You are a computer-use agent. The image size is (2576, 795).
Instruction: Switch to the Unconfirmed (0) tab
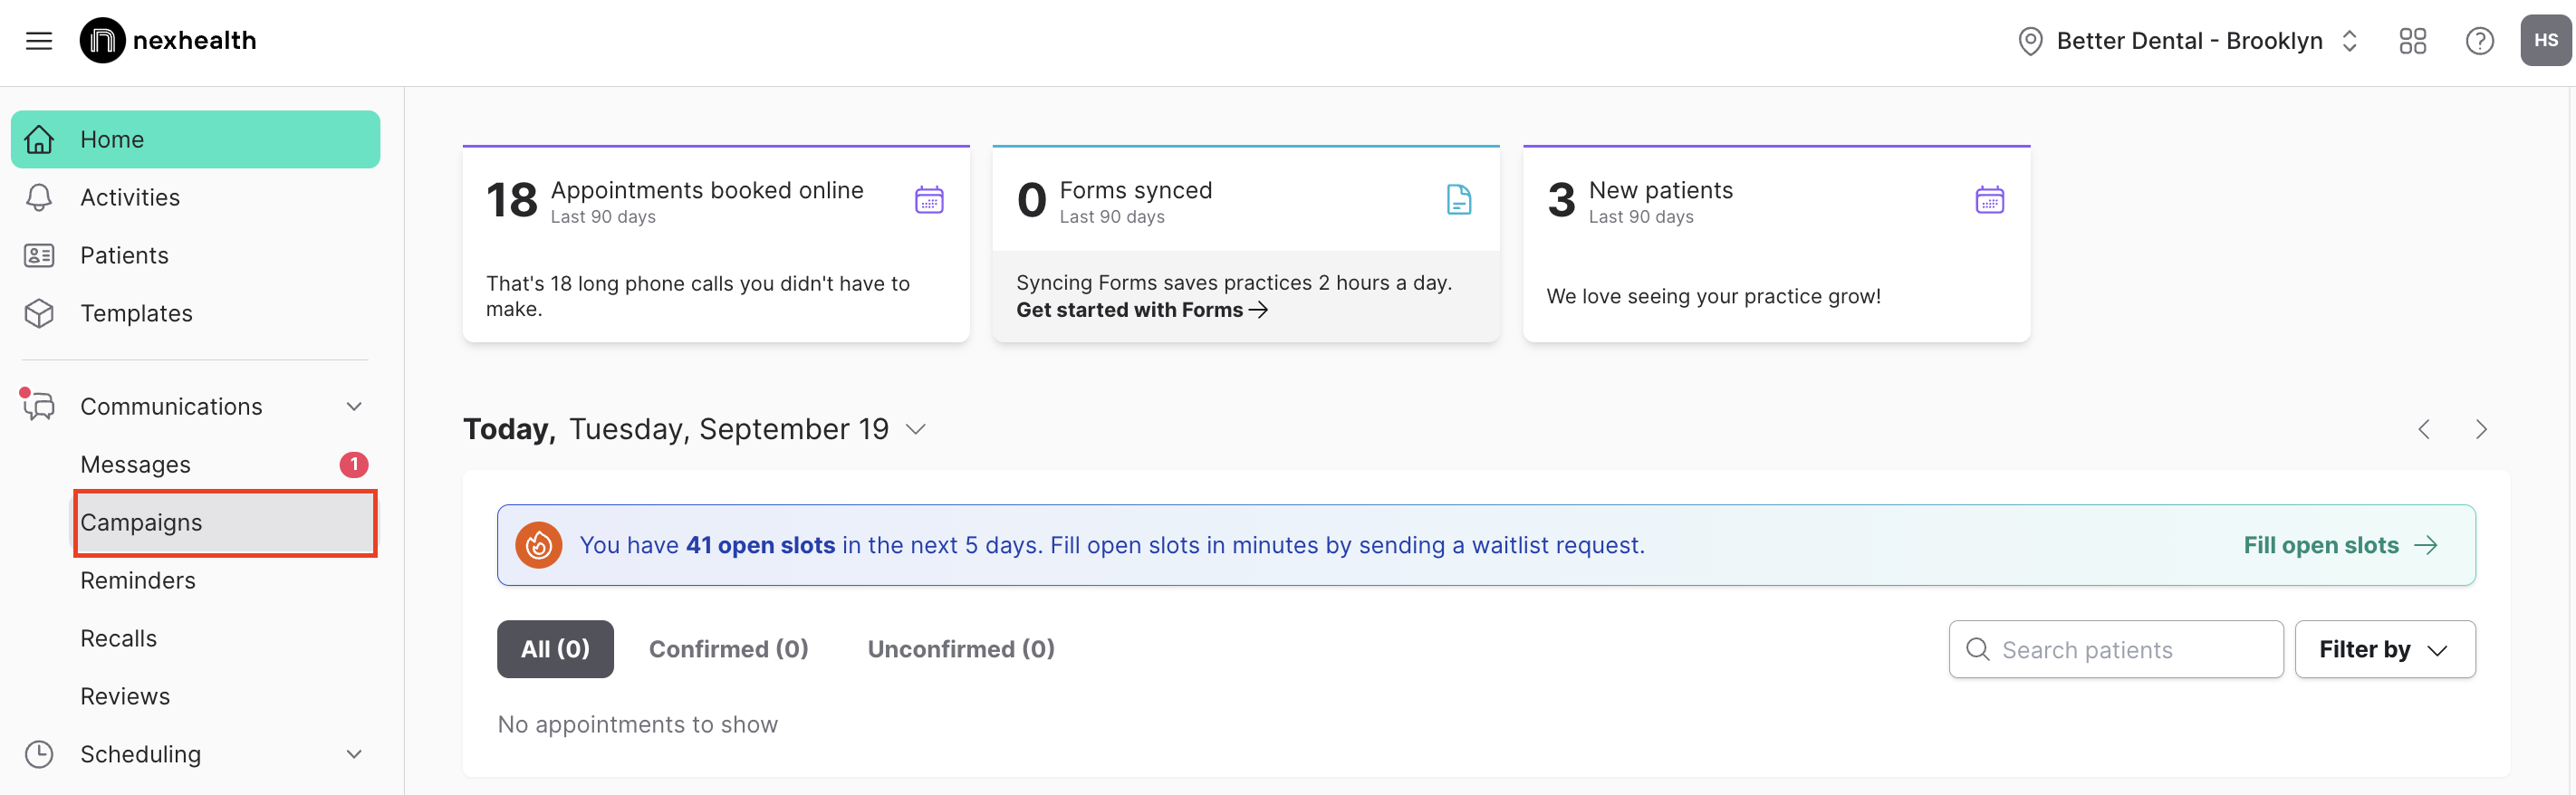960,650
